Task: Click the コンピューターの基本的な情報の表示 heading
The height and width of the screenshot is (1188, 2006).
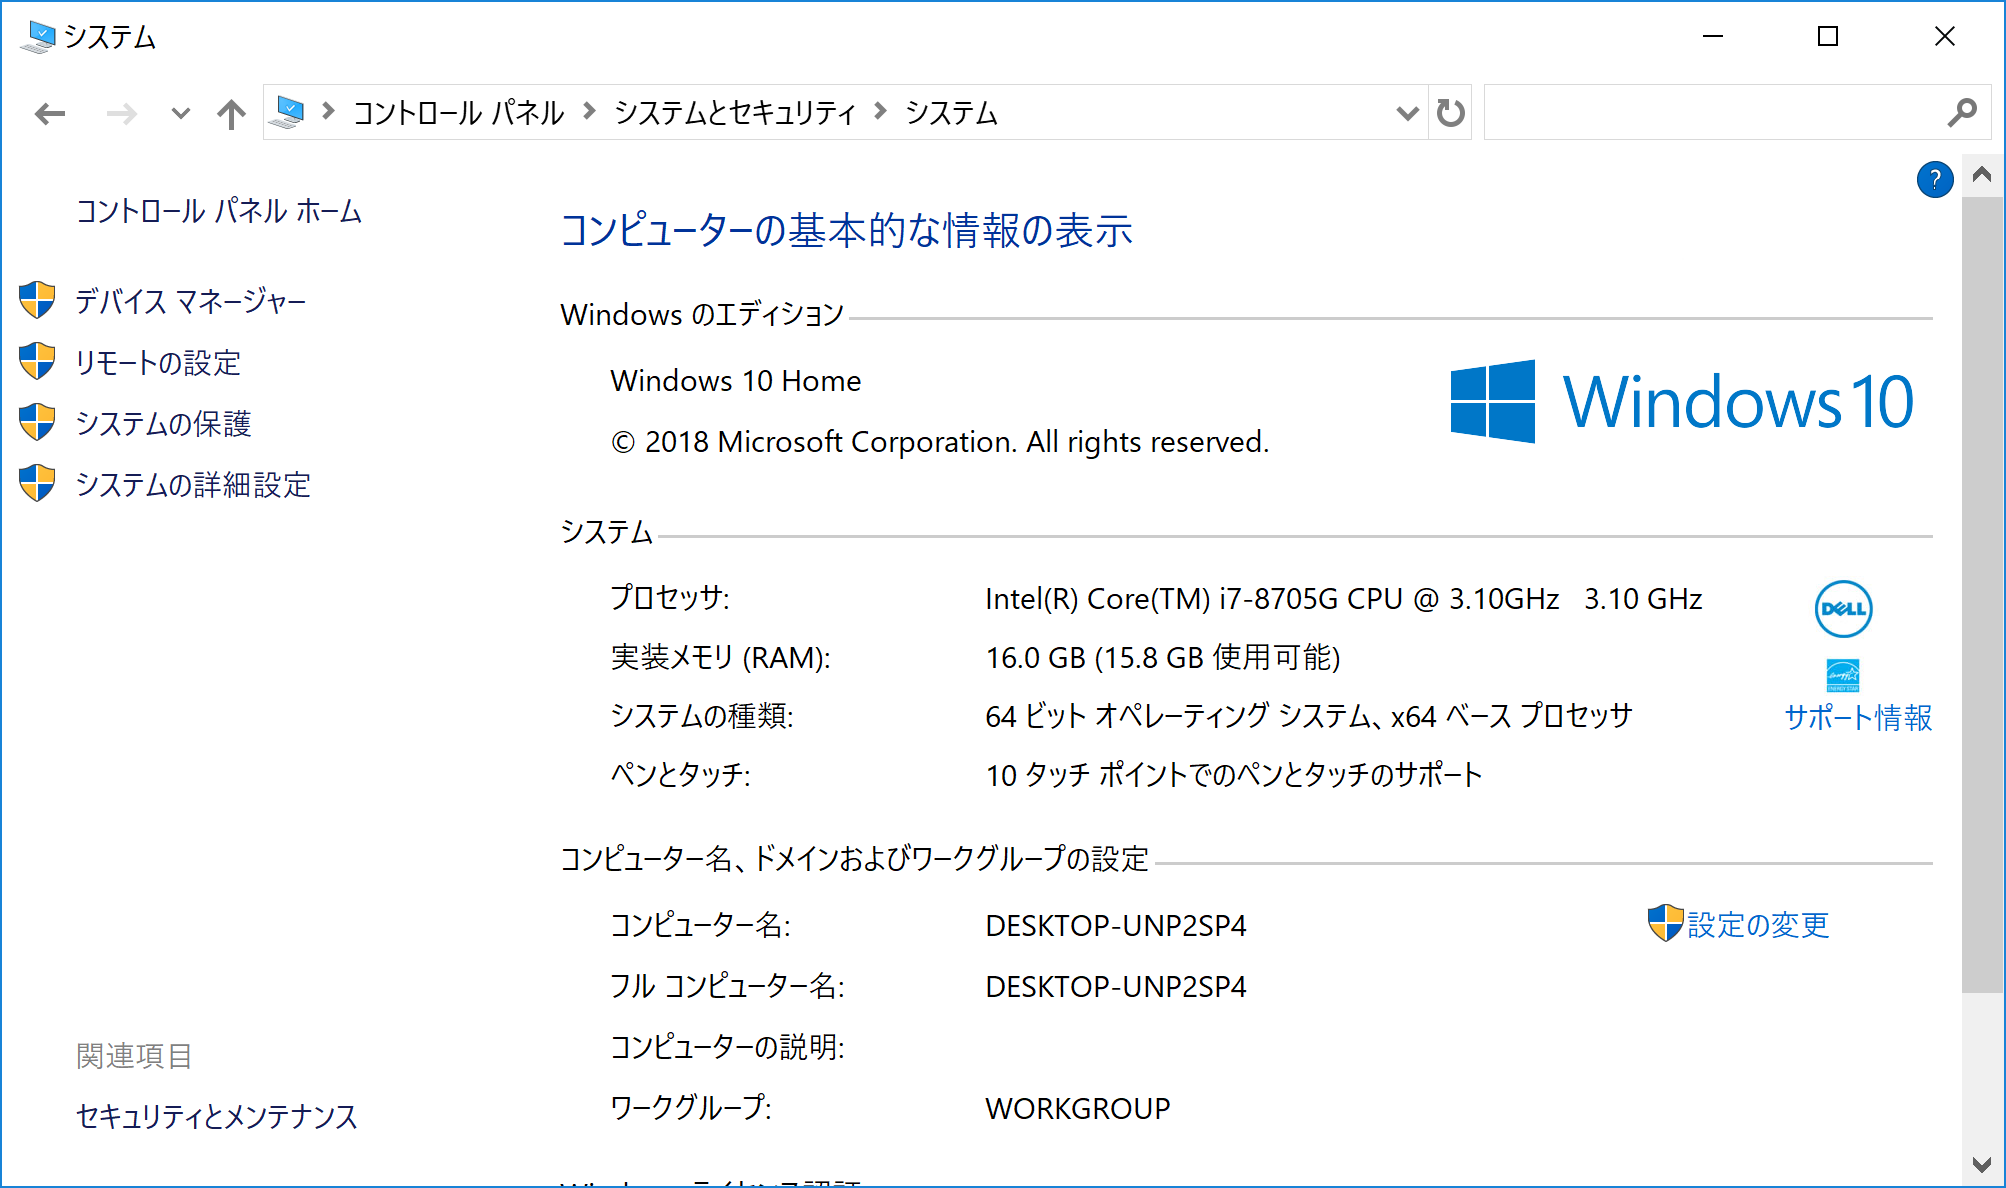Action: point(847,230)
